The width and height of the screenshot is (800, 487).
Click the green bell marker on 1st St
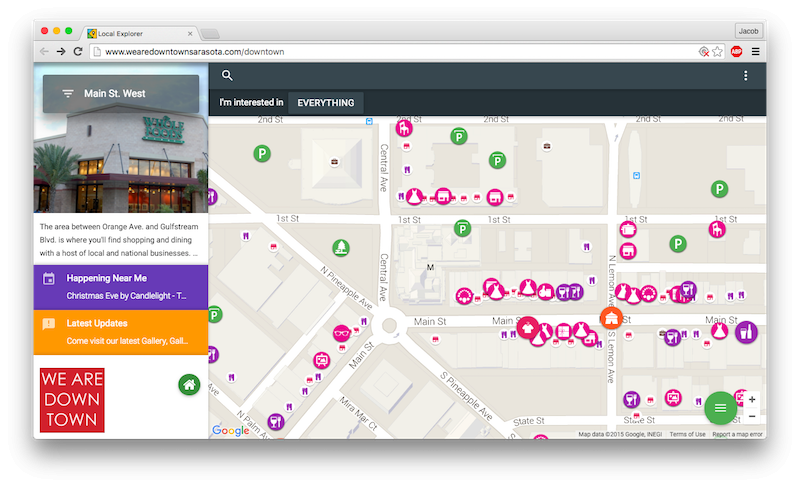342,247
